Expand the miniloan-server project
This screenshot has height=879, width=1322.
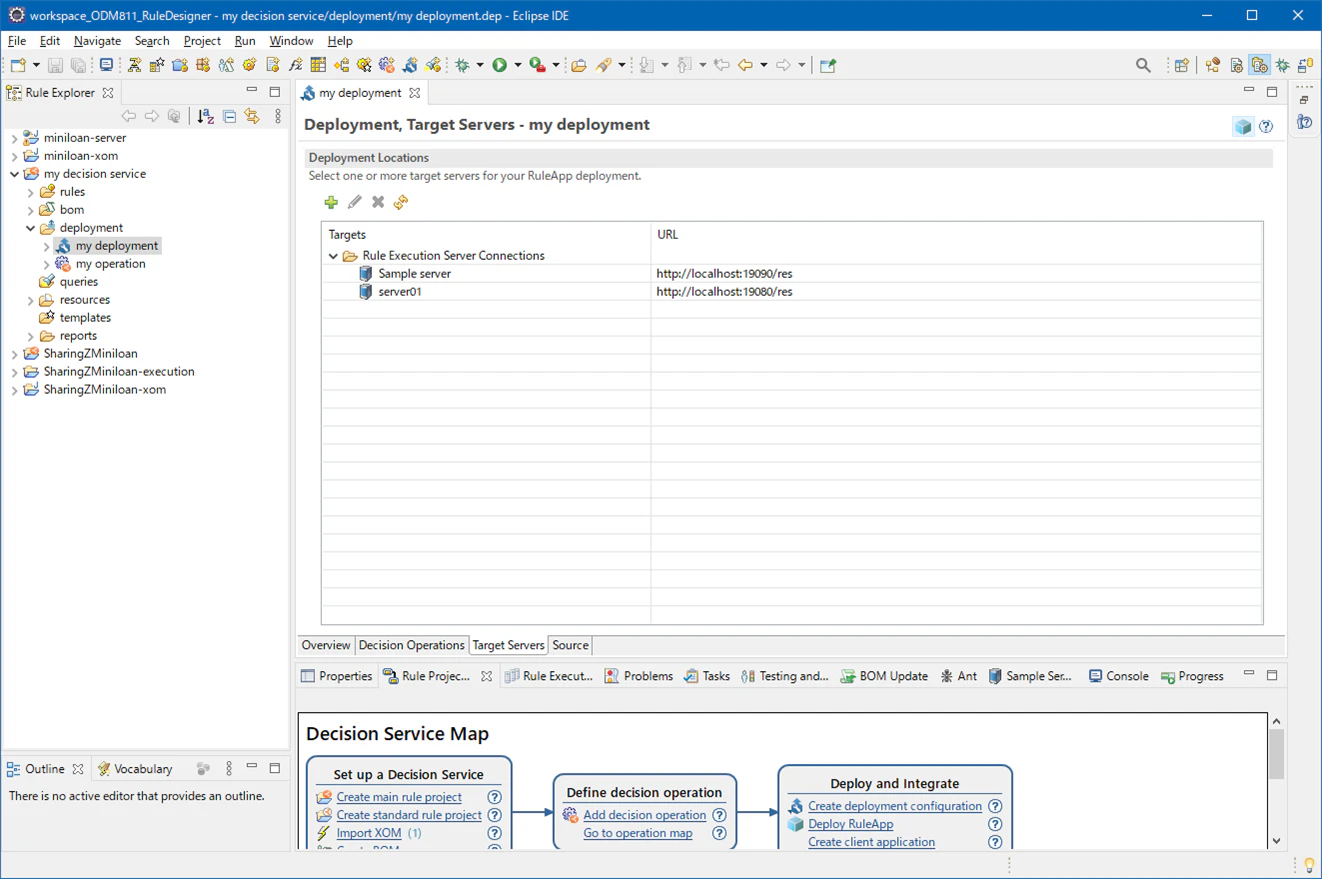pyautogui.click(x=14, y=138)
